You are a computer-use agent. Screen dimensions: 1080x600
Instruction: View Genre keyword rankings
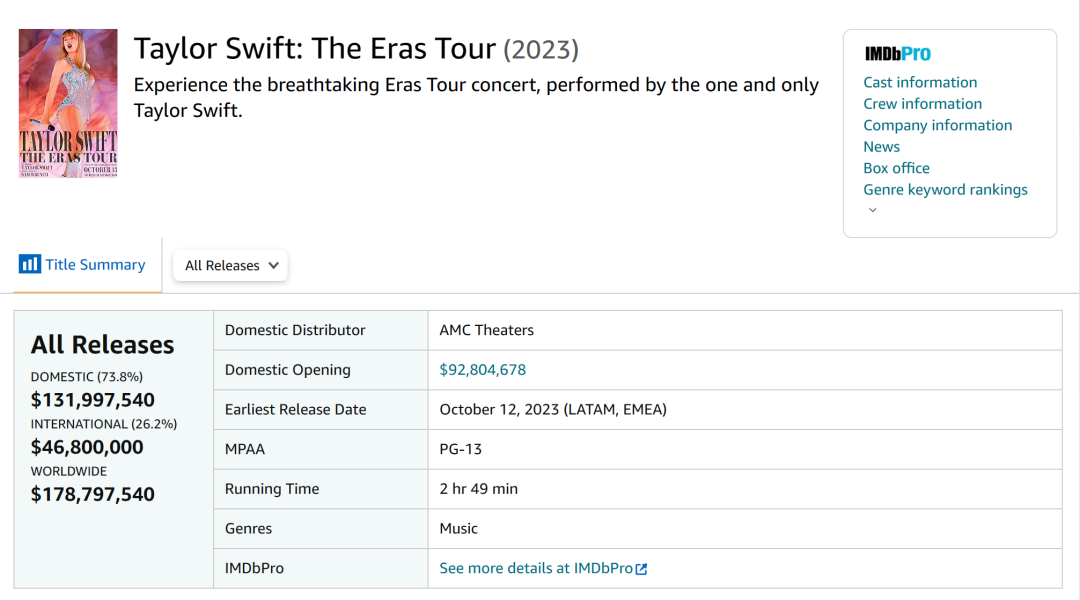coord(945,190)
